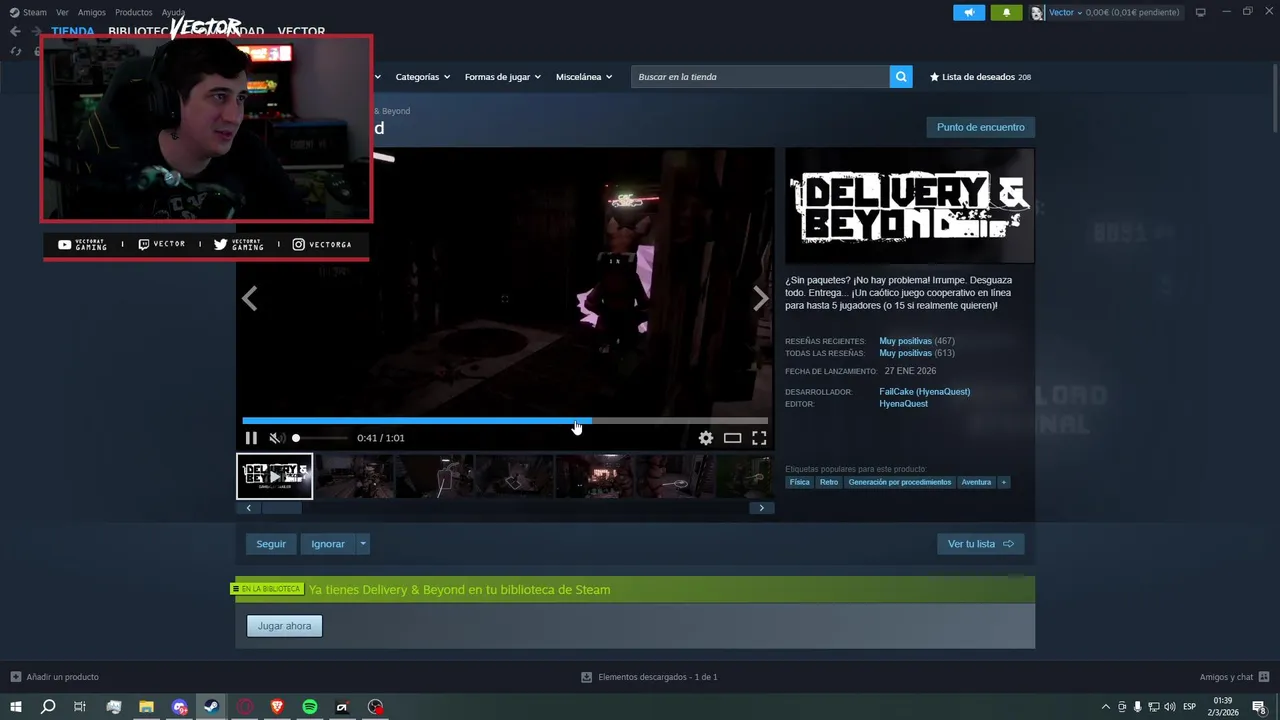The image size is (1280, 720).
Task: Select the Aventura tag
Action: [976, 482]
